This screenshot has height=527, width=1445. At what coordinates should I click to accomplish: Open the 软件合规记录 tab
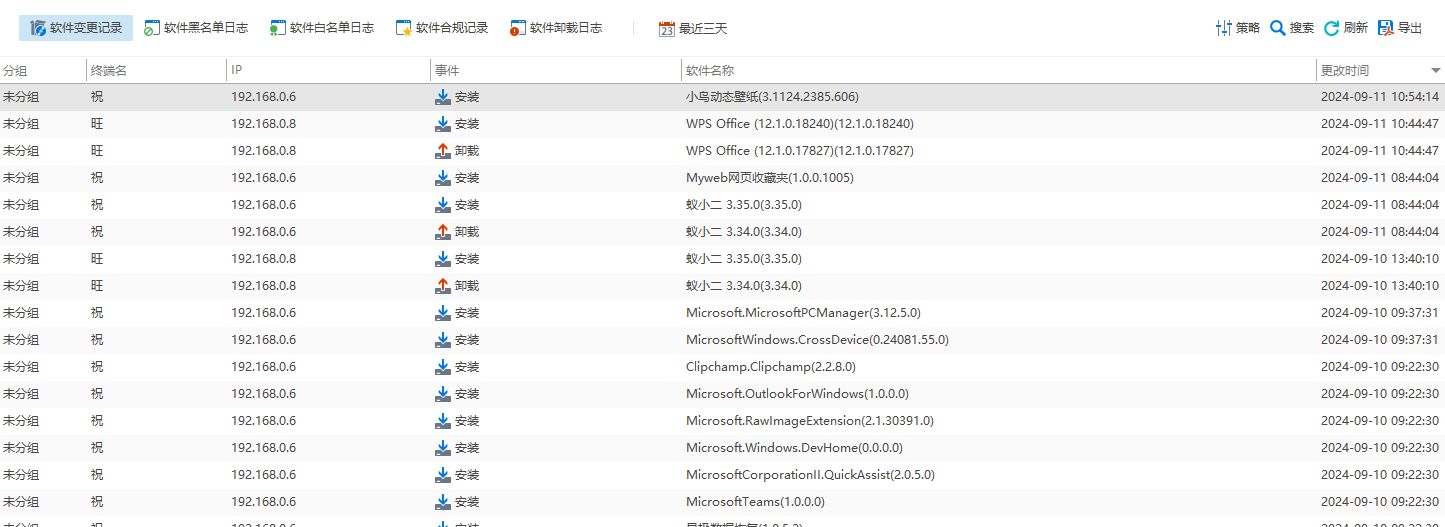(x=442, y=28)
